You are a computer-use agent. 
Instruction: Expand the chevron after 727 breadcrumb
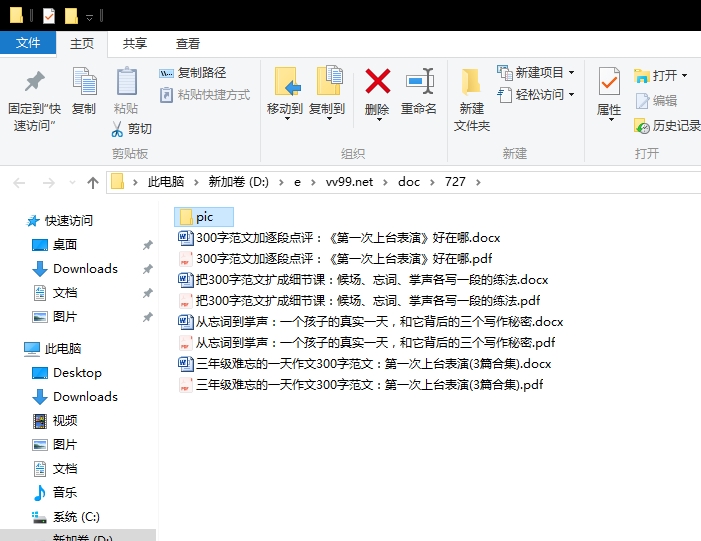tap(478, 182)
